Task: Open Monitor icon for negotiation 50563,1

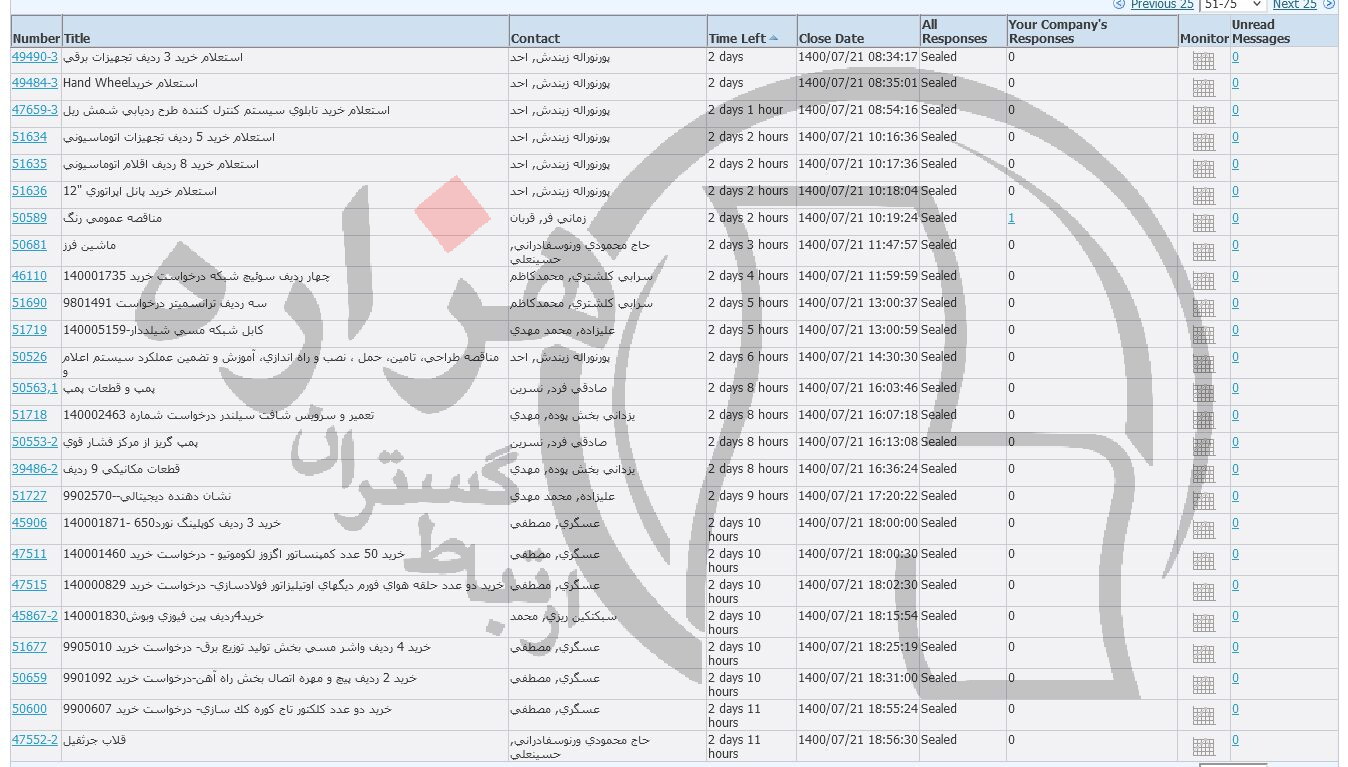Action: (x=1203, y=393)
